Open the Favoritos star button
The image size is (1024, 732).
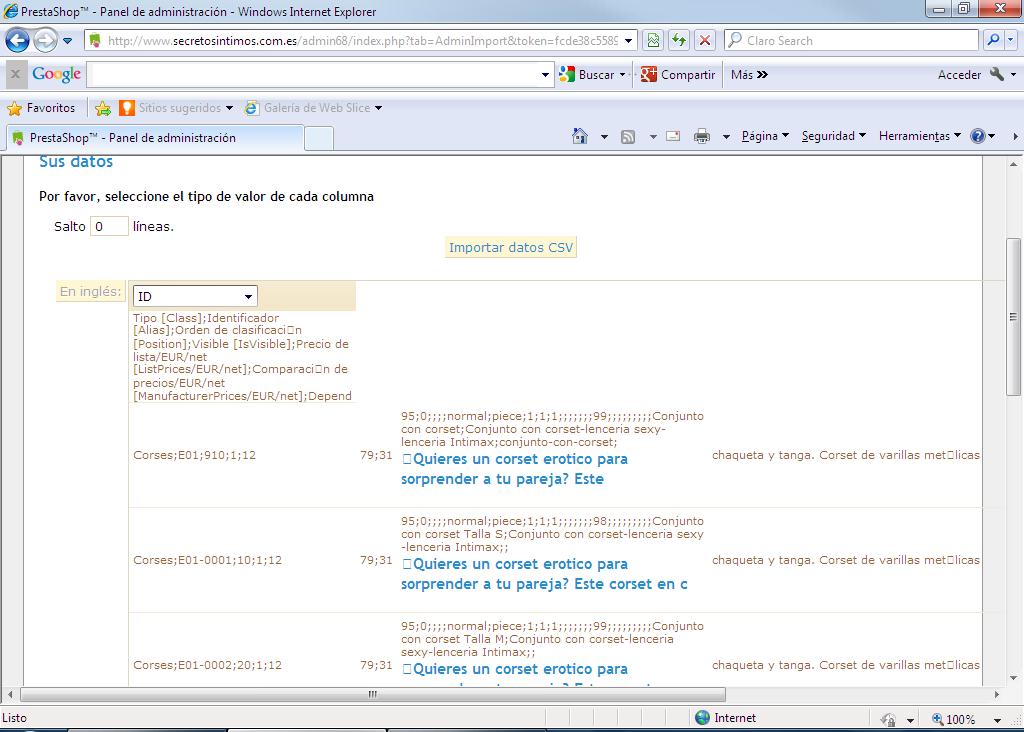click(x=41, y=108)
